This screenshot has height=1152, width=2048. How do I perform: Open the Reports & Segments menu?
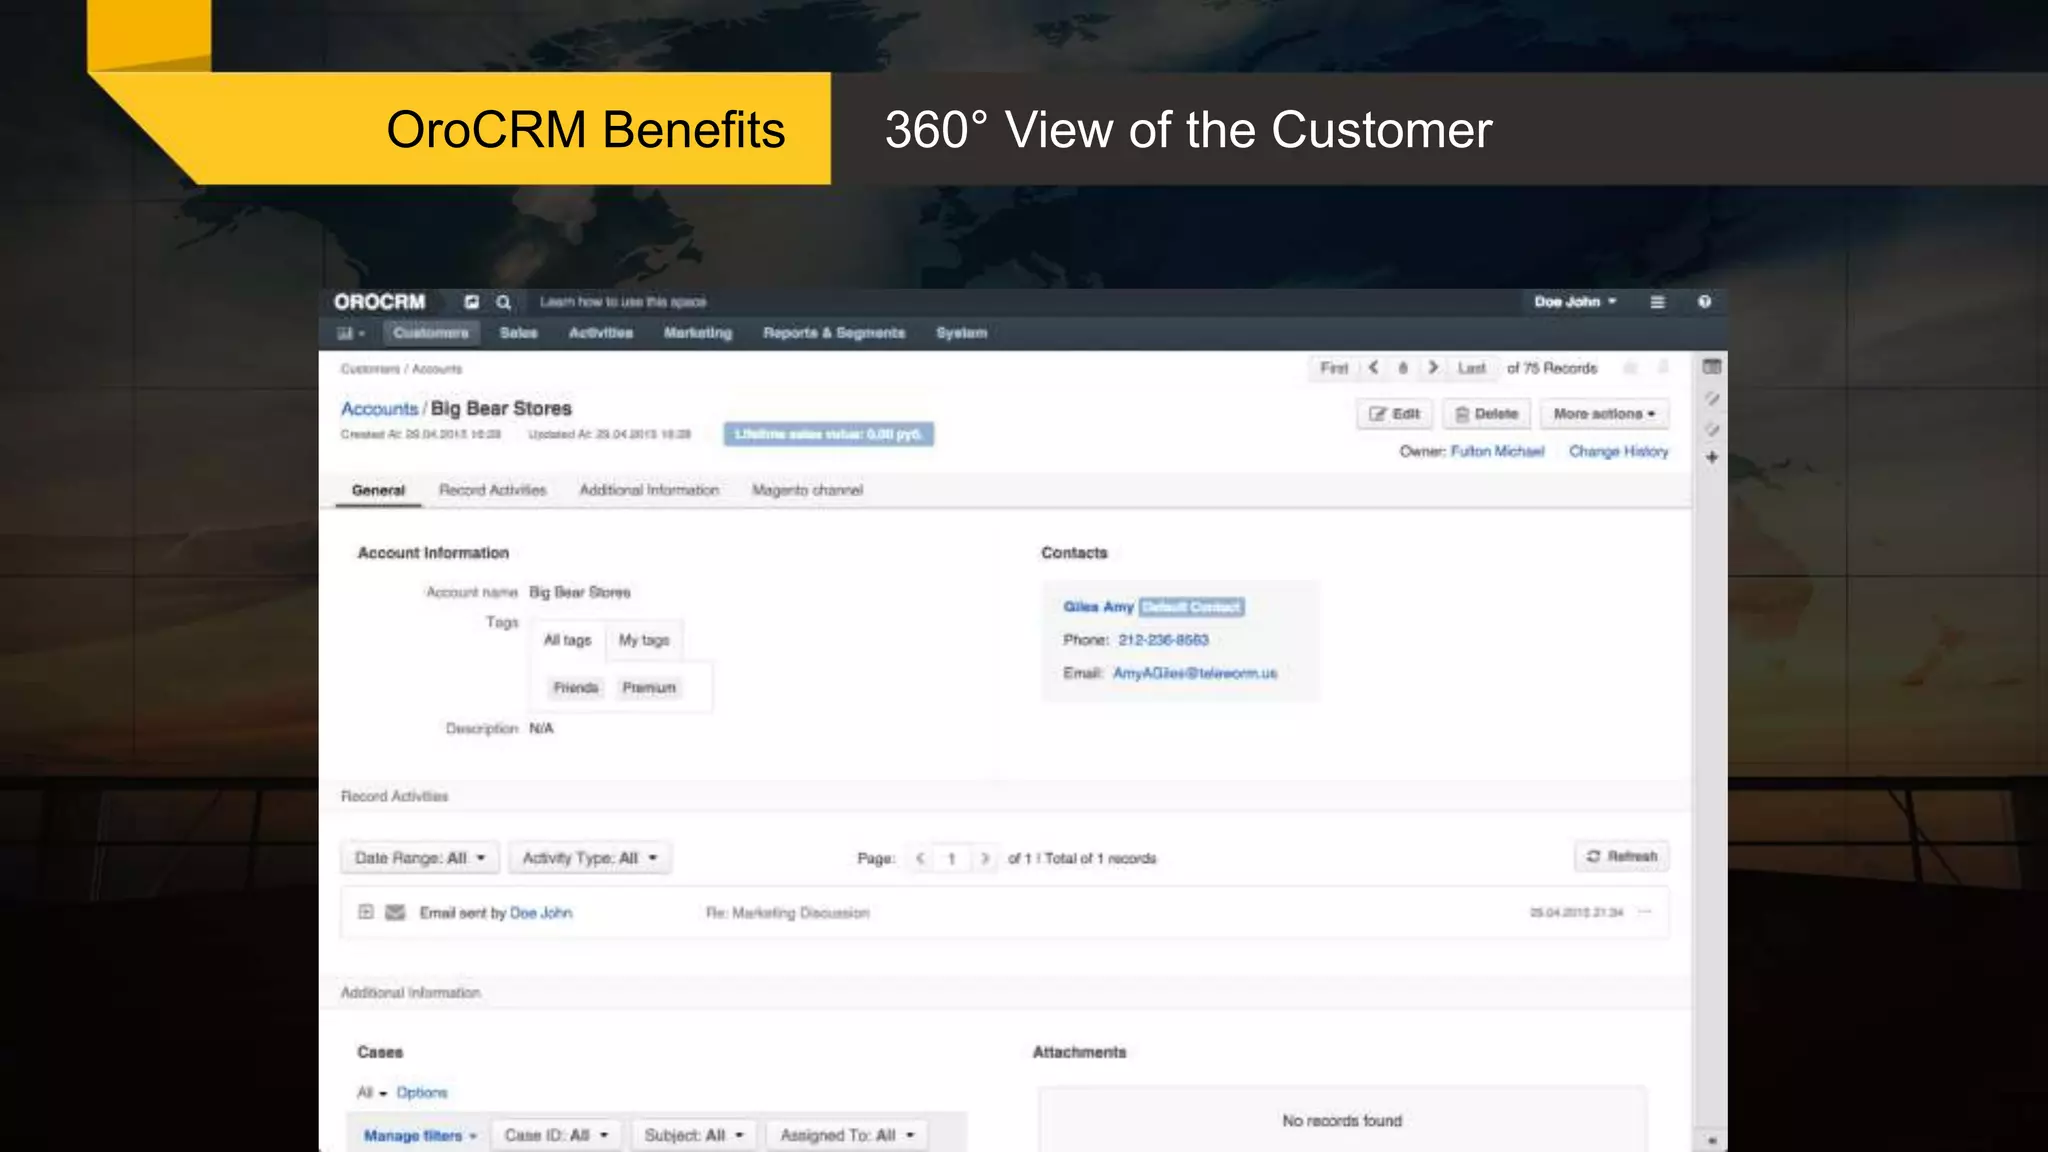pyautogui.click(x=834, y=333)
